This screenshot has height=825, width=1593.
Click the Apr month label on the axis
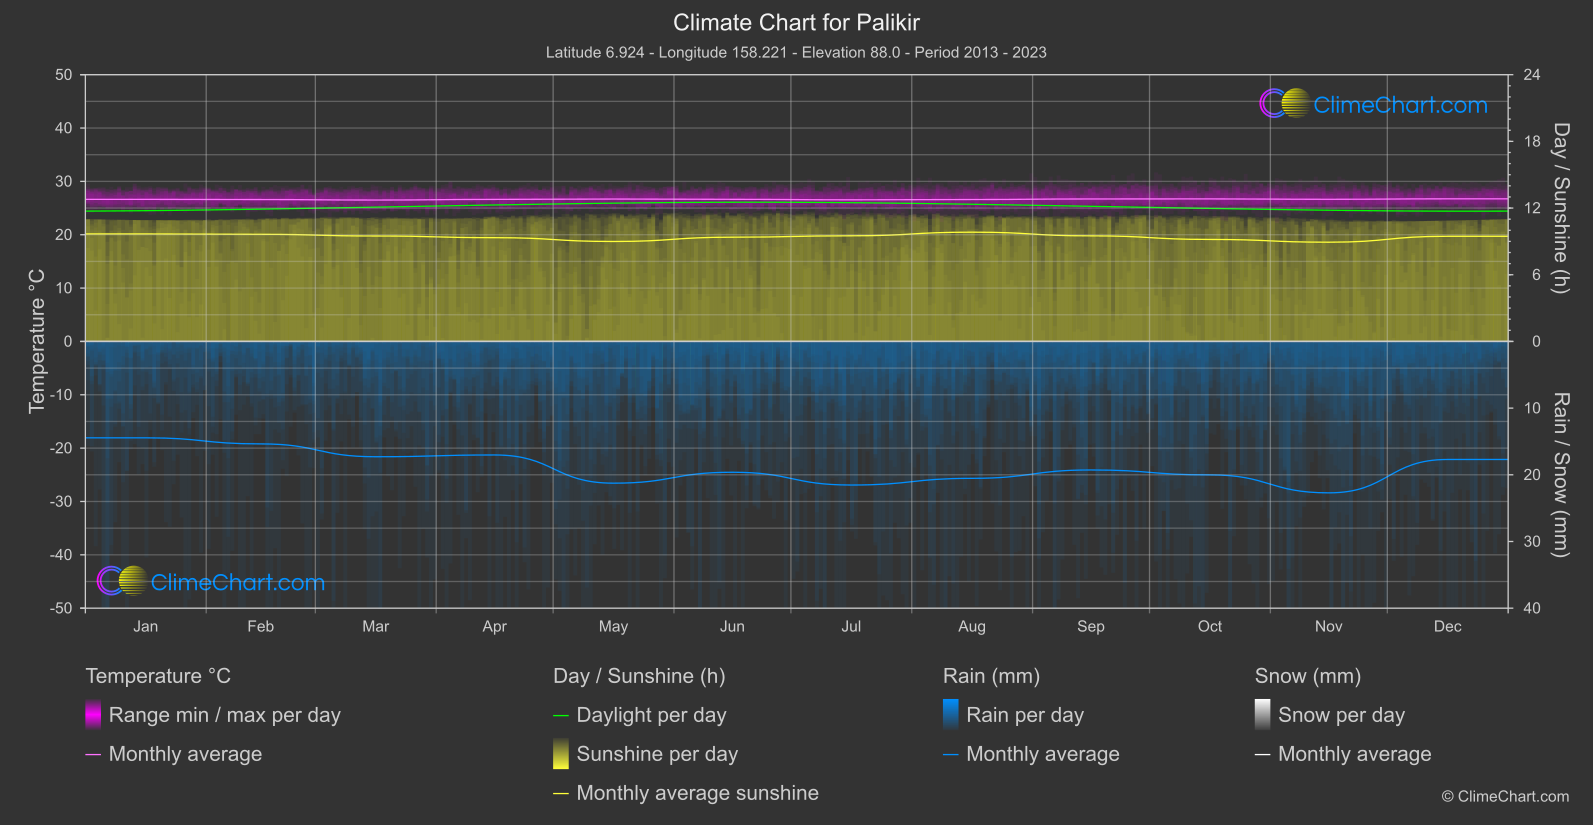click(x=495, y=626)
